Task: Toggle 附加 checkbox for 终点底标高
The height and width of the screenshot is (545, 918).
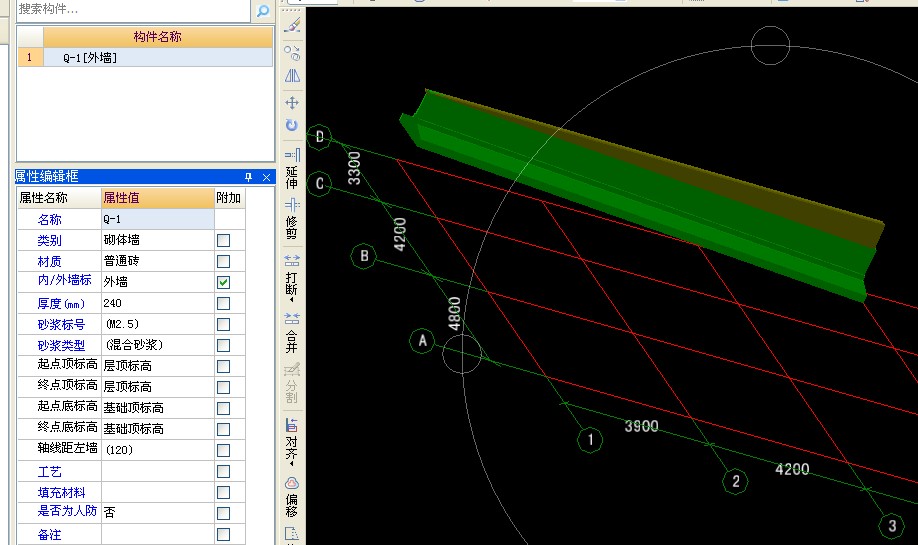Action: (x=223, y=429)
